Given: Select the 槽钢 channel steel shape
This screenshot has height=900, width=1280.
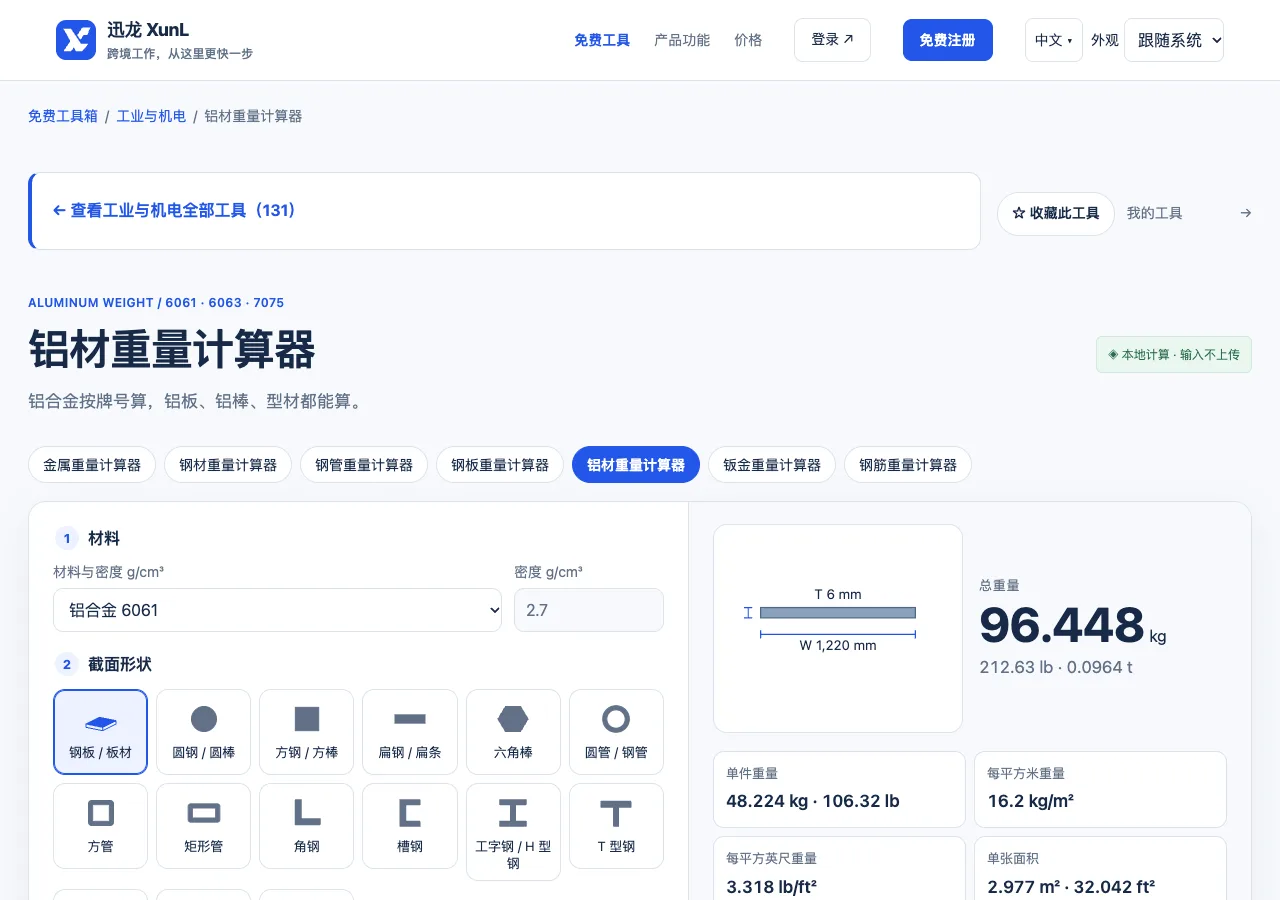Looking at the screenshot, I should coord(410,826).
